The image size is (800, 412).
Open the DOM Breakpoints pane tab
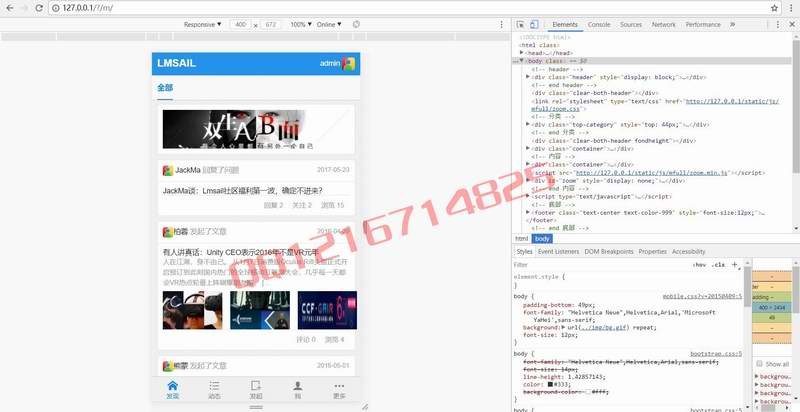click(x=608, y=251)
